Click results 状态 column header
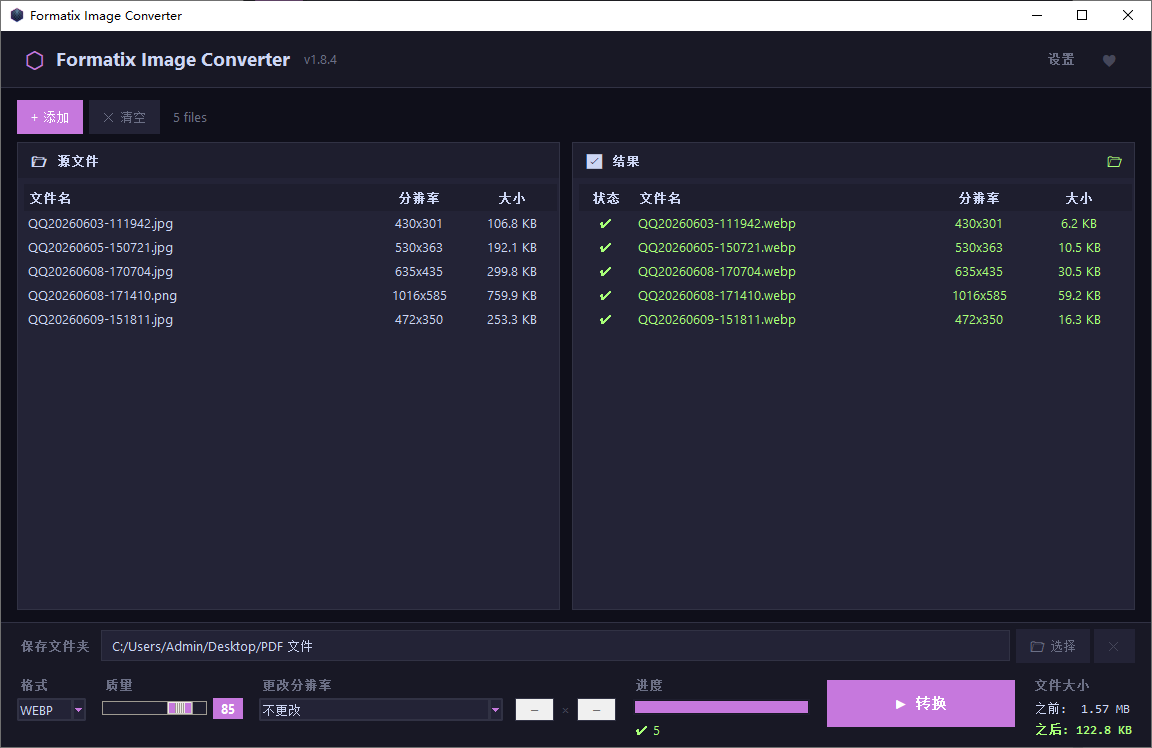The image size is (1152, 748). [x=606, y=198]
